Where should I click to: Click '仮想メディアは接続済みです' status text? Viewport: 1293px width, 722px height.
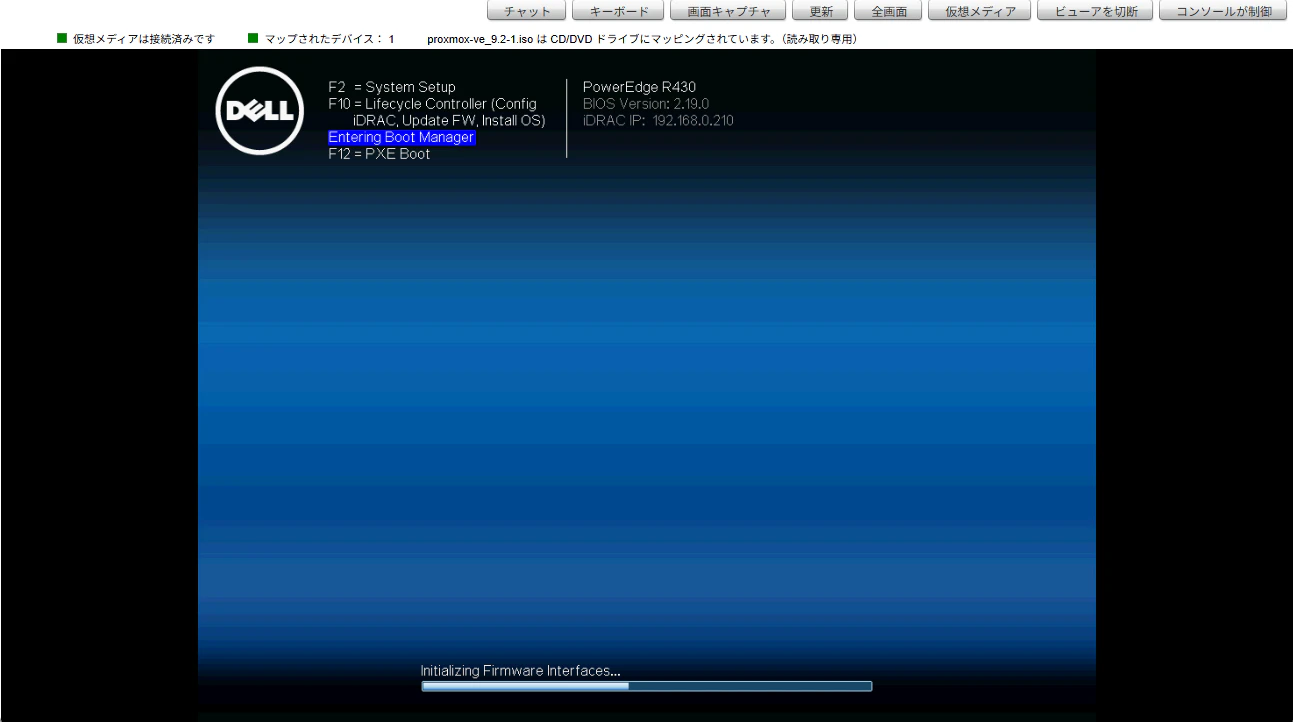144,38
